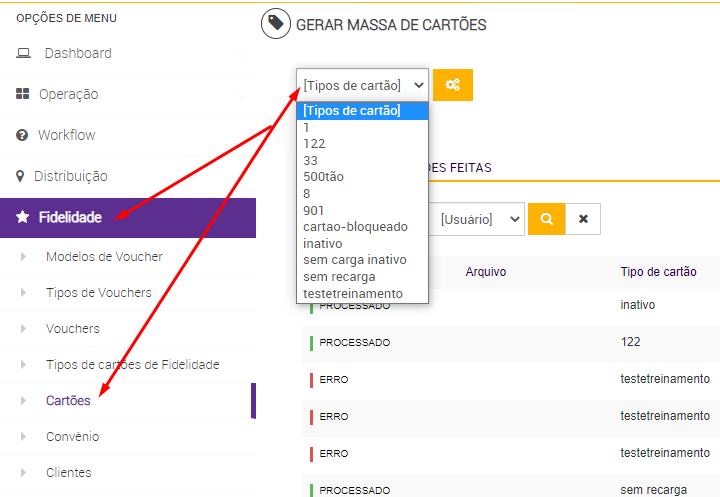The width and height of the screenshot is (720, 497).
Task: Click the arrow before Modelos de Voucher
Action: [23, 257]
